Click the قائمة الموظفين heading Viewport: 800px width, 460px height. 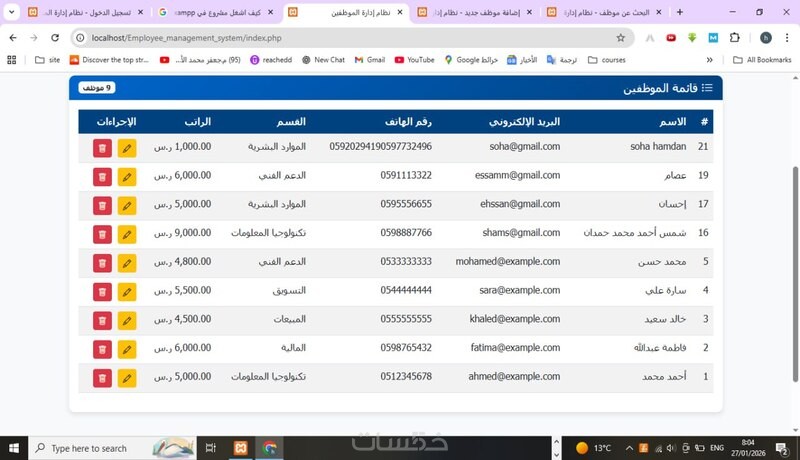coord(660,88)
